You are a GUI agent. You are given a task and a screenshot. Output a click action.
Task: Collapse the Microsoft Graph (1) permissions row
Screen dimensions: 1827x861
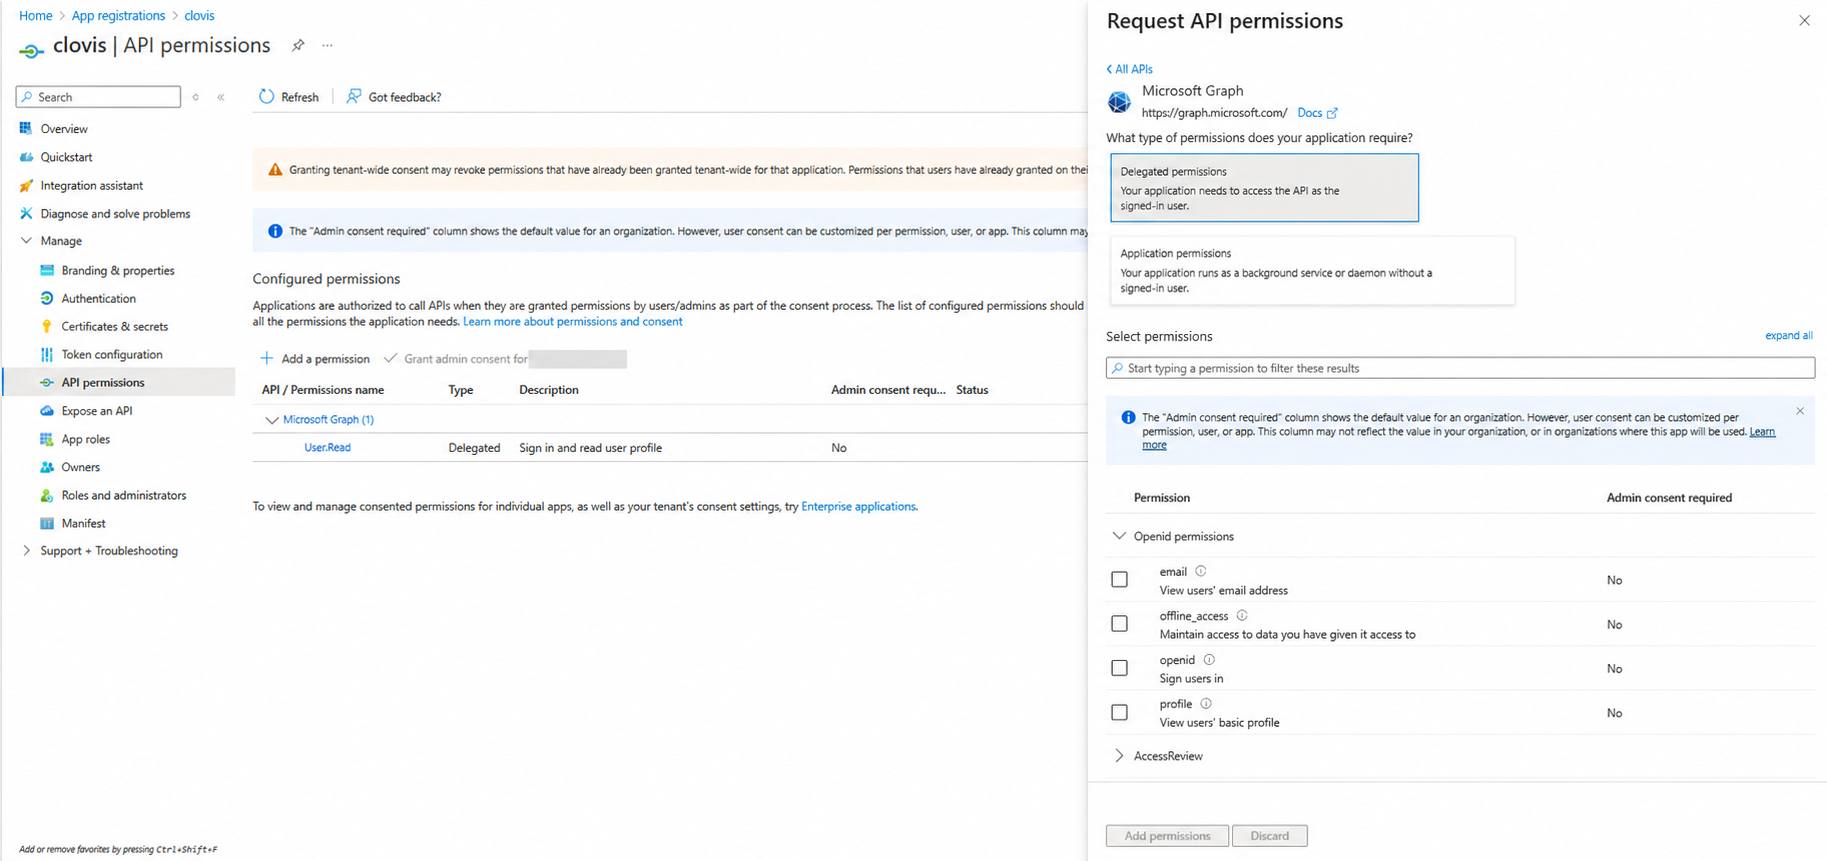pyautogui.click(x=271, y=420)
